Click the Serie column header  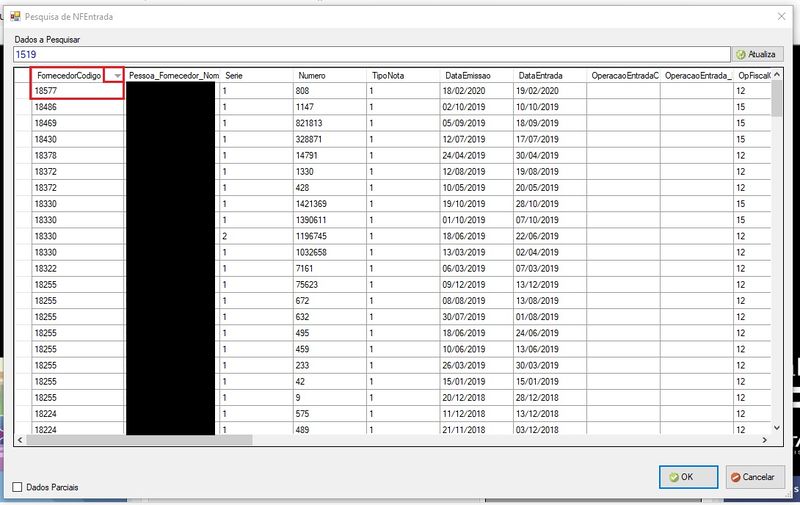(x=257, y=75)
